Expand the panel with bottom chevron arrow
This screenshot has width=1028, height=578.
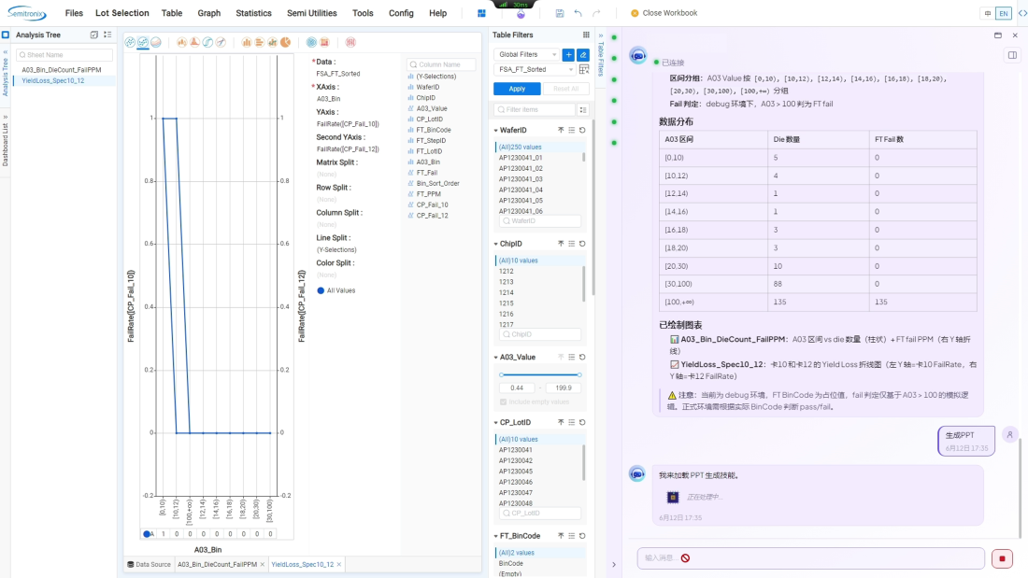(614, 564)
